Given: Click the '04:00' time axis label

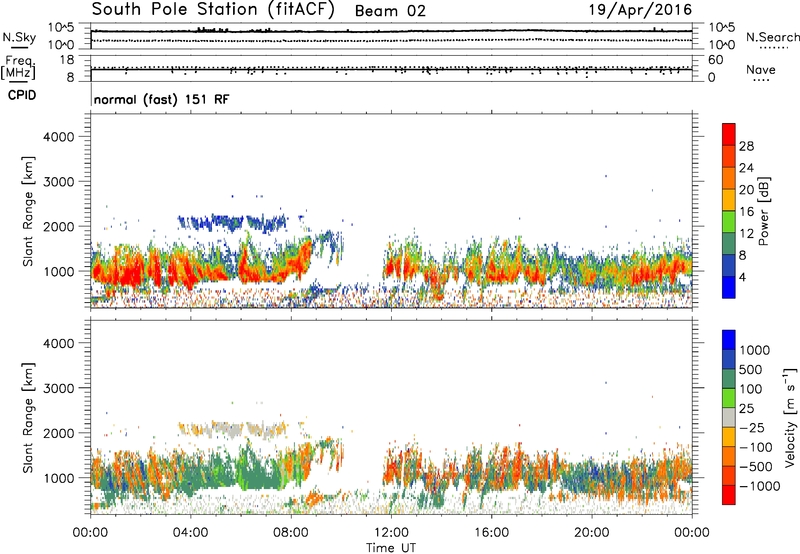Looking at the screenshot, I should point(190,533).
